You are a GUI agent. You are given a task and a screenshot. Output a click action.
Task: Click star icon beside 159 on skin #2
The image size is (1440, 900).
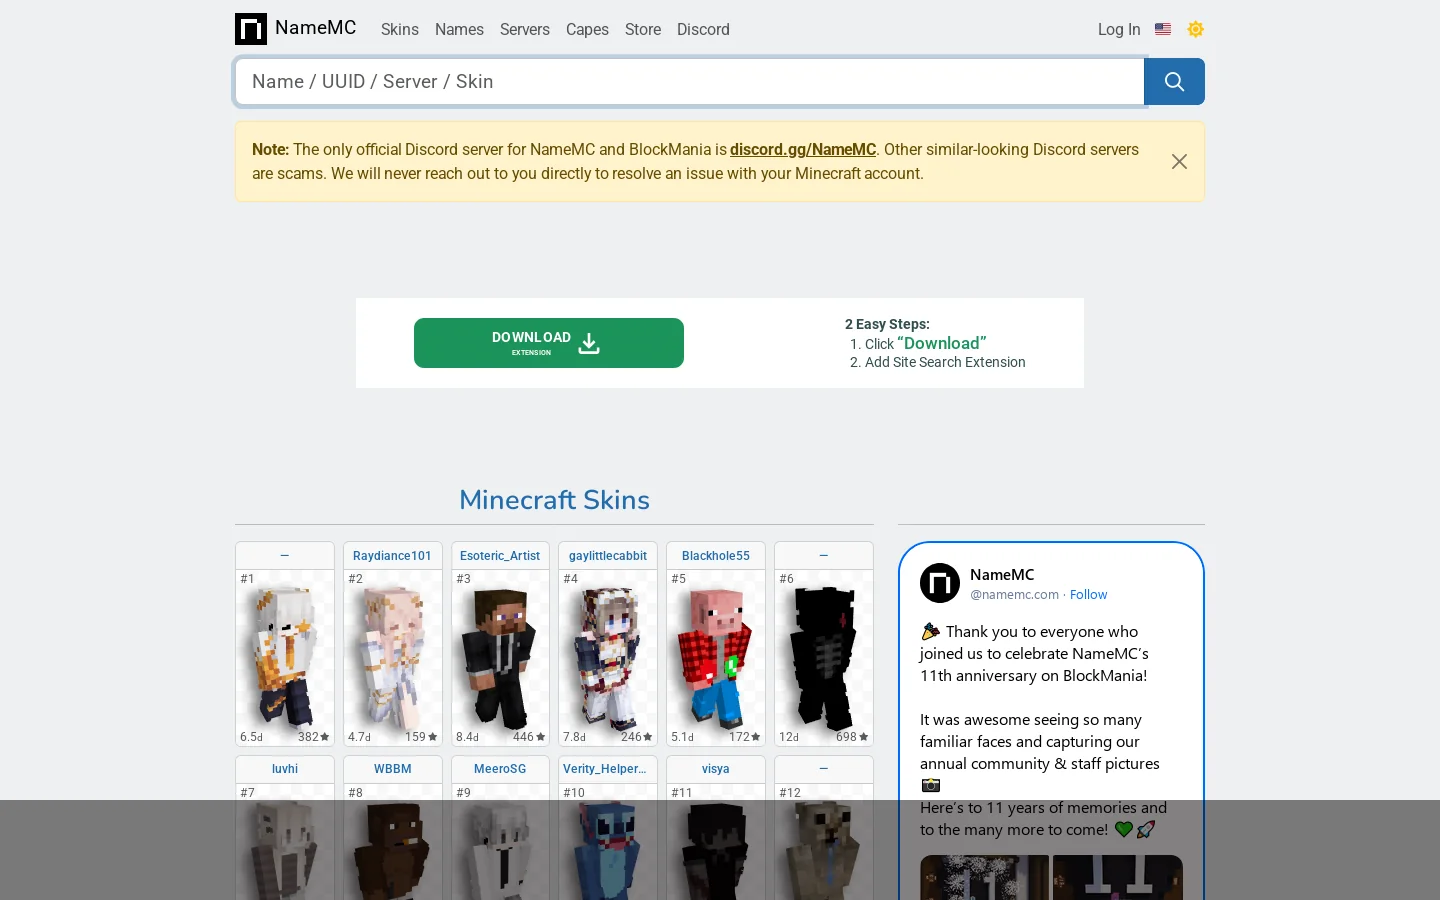coord(433,737)
